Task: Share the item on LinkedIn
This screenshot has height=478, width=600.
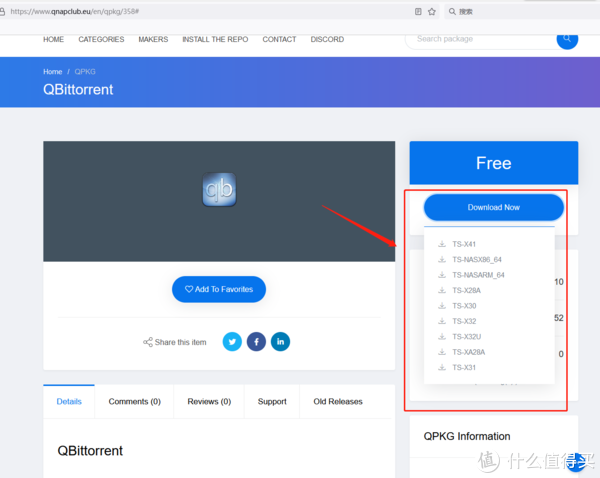Action: point(280,341)
